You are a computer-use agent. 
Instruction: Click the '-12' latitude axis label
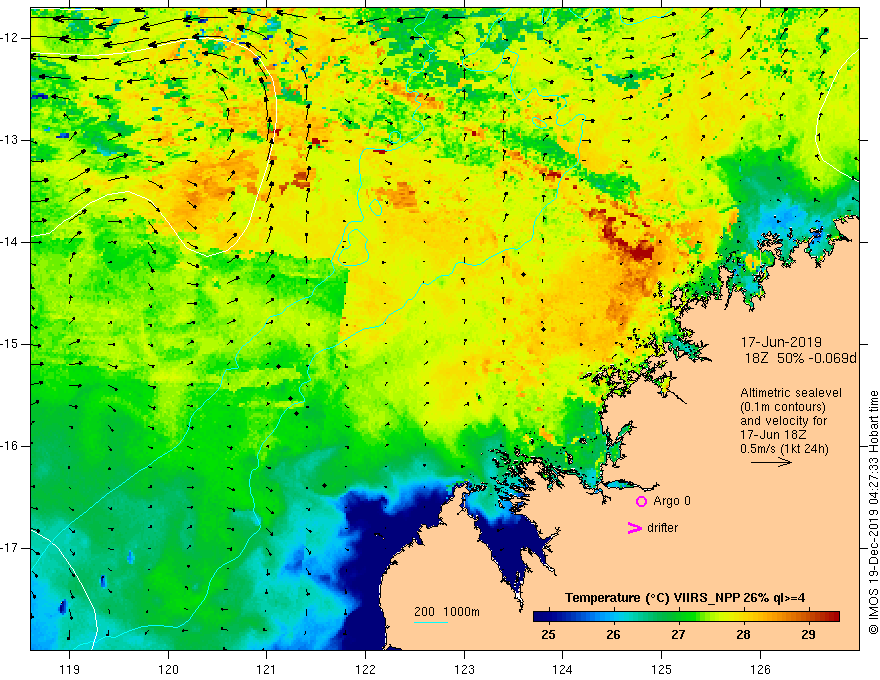click(10, 38)
